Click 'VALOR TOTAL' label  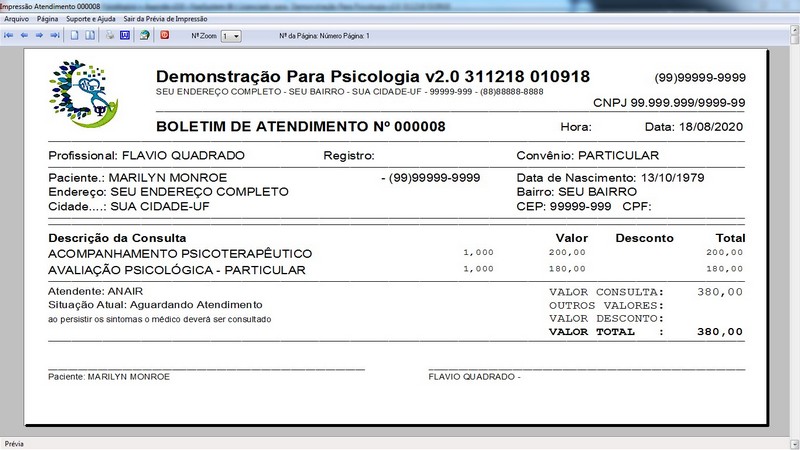tap(592, 332)
